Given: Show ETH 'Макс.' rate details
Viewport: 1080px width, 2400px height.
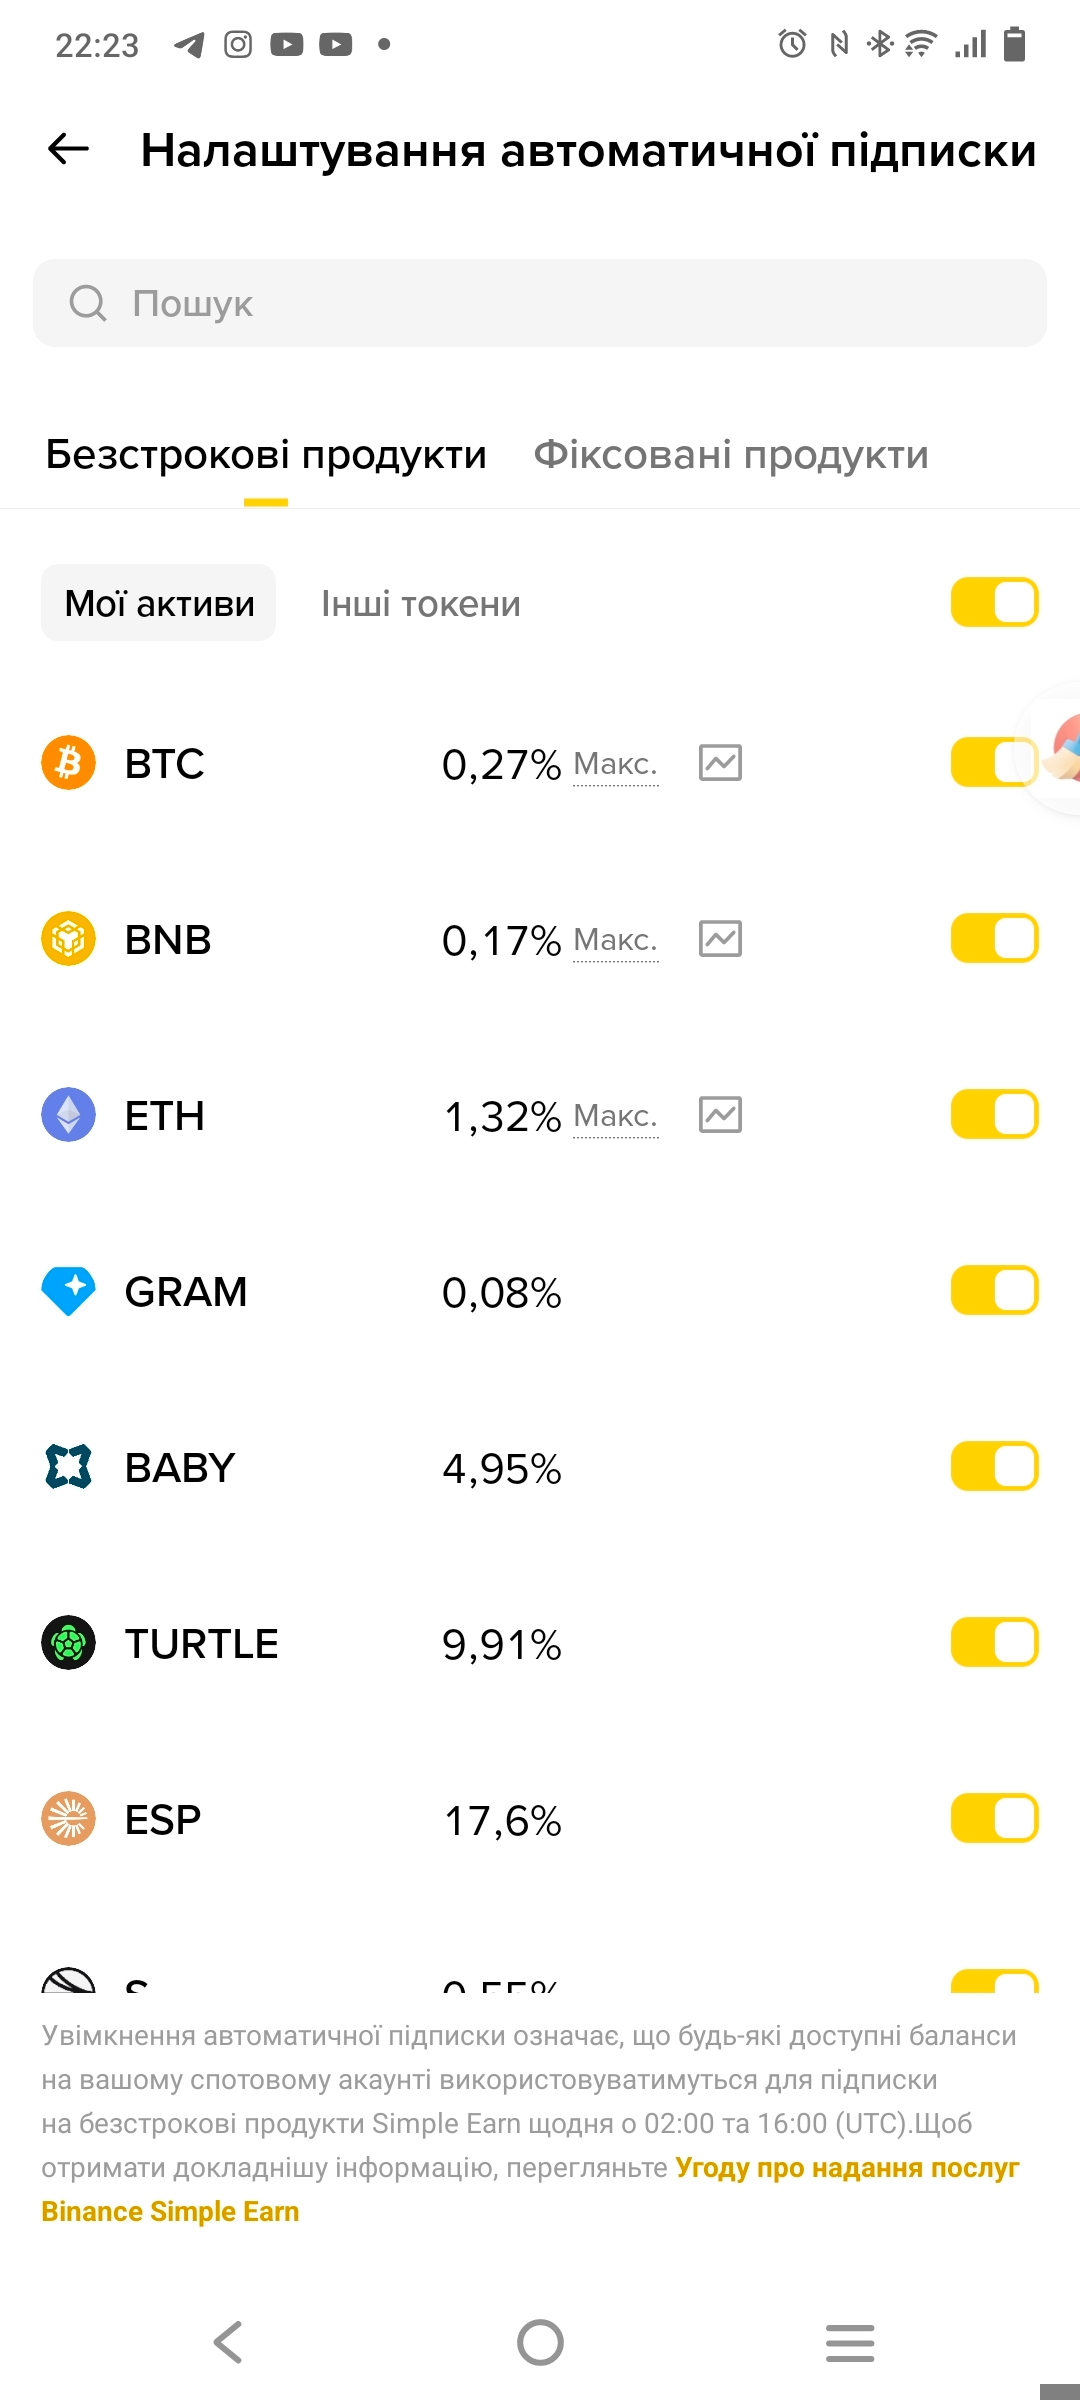Looking at the screenshot, I should coord(616,1117).
